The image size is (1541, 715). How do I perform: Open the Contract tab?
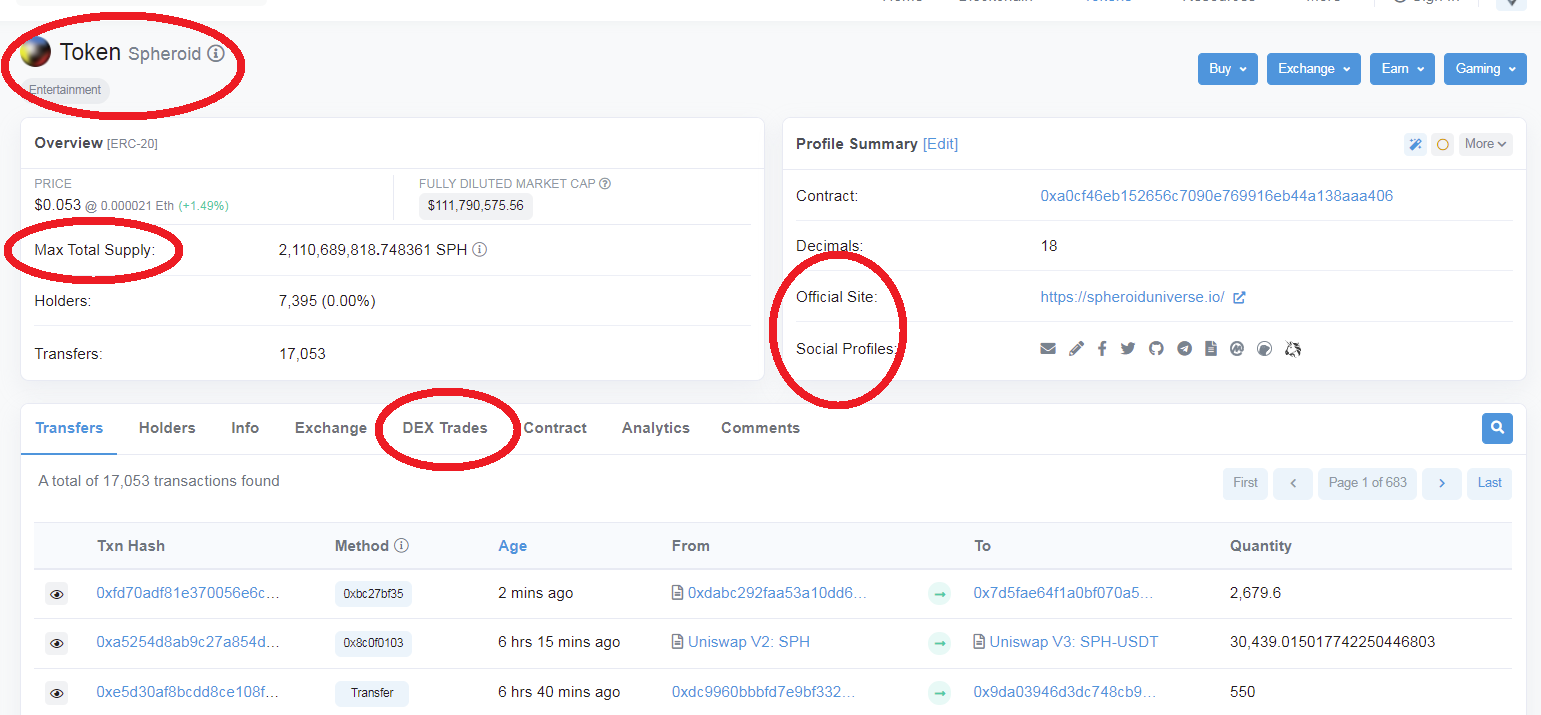coord(555,428)
